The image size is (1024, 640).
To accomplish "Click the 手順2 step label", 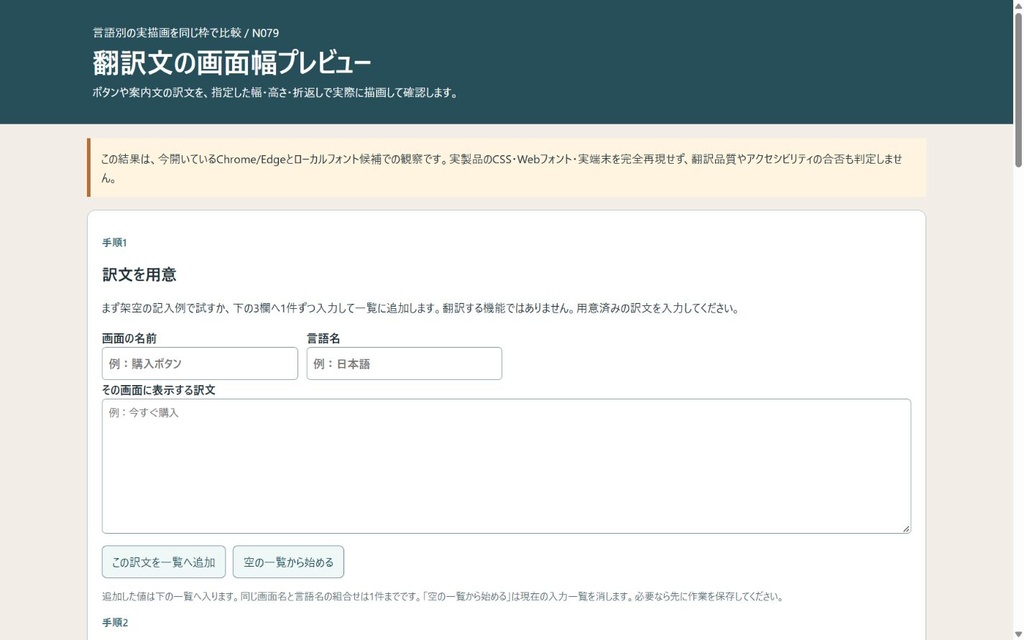I will coord(115,623).
